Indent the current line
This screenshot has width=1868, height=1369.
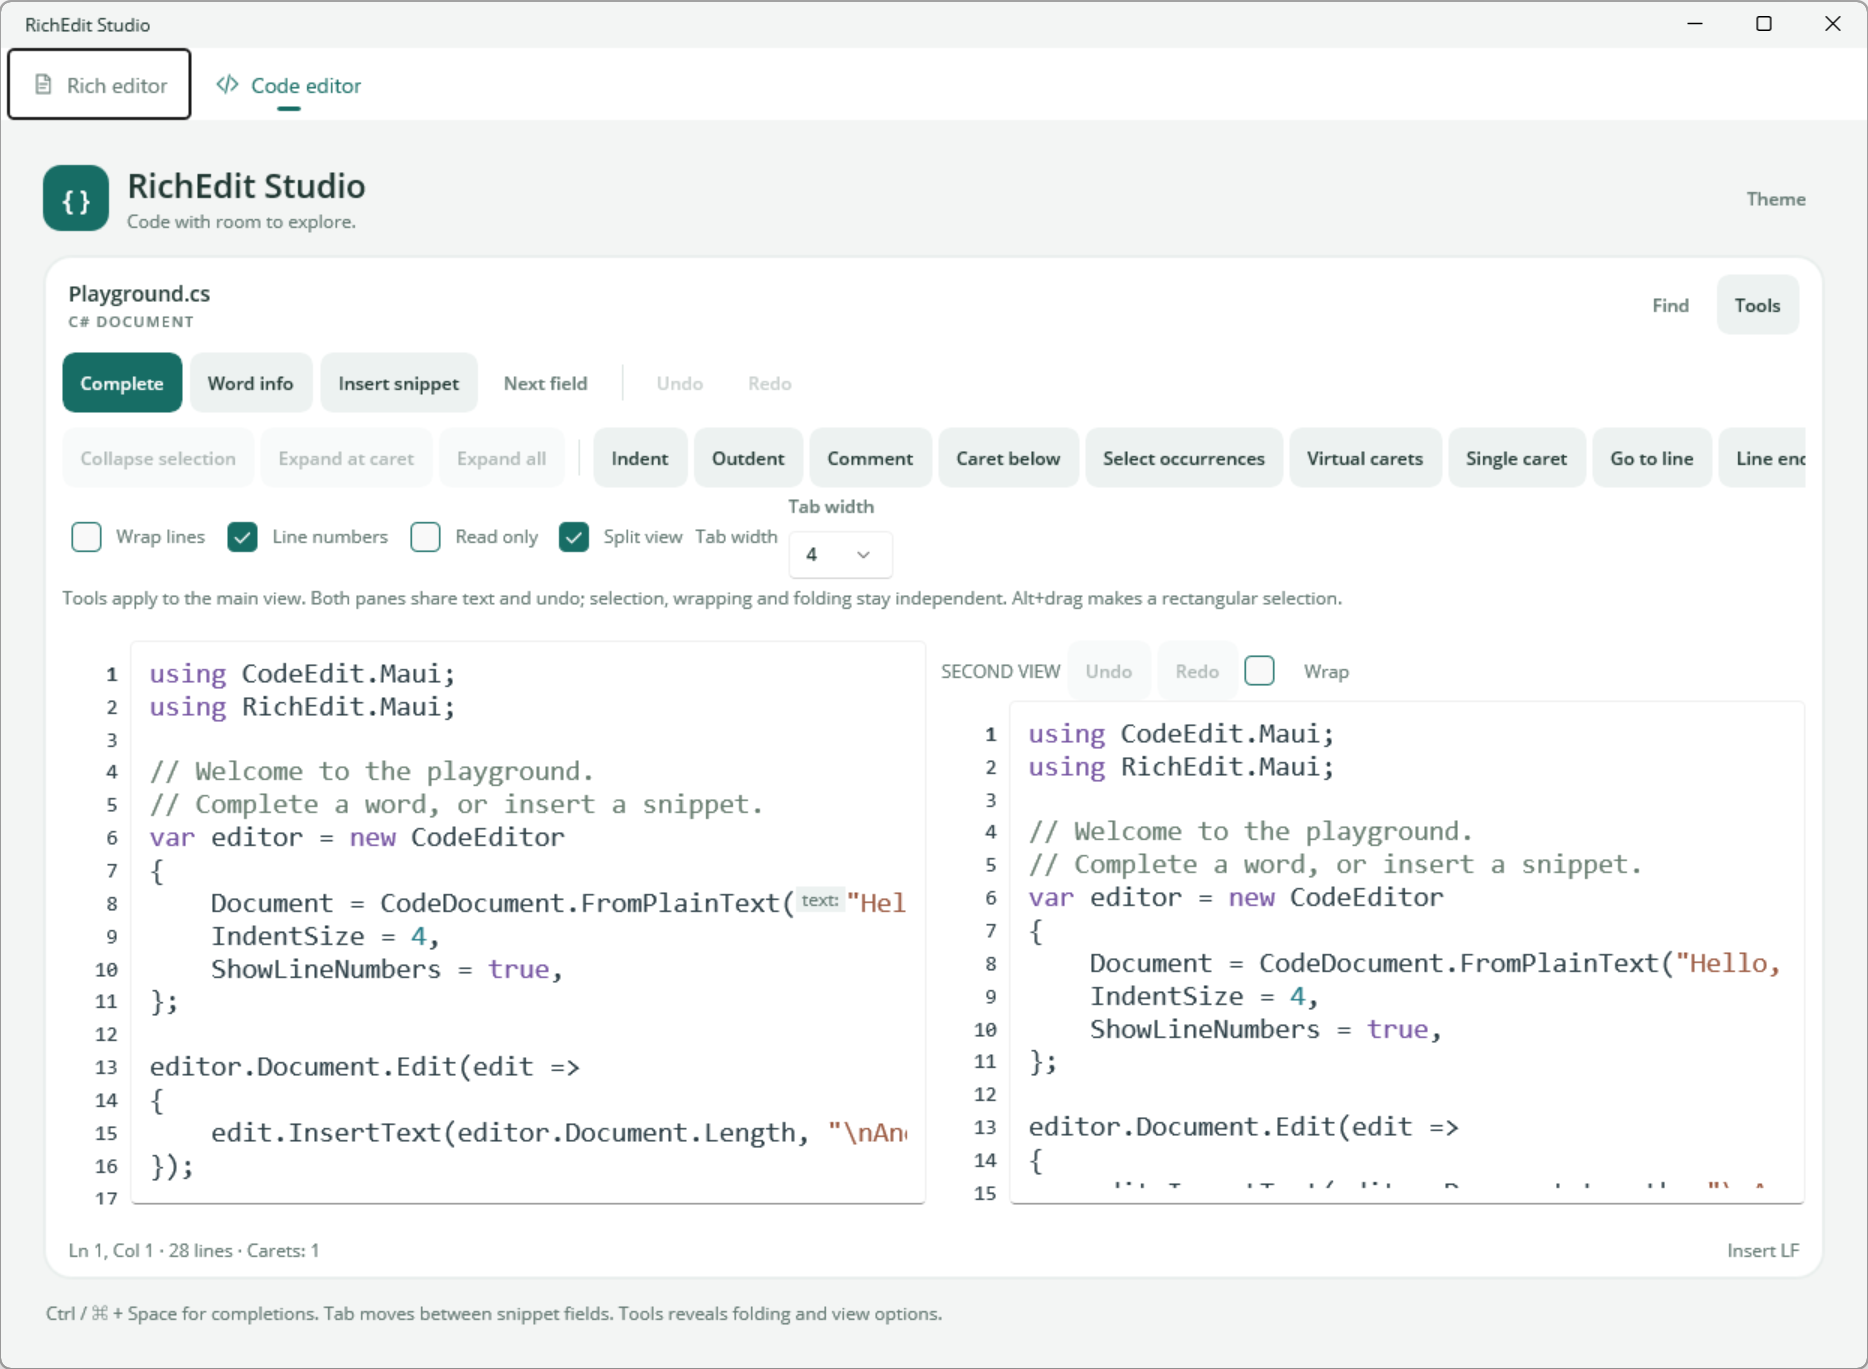(x=640, y=458)
